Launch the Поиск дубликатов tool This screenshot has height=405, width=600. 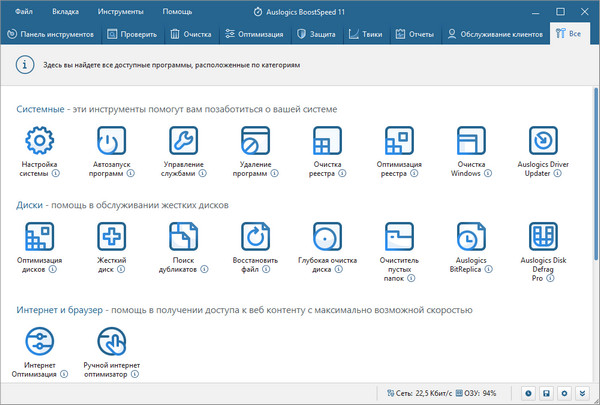[184, 236]
